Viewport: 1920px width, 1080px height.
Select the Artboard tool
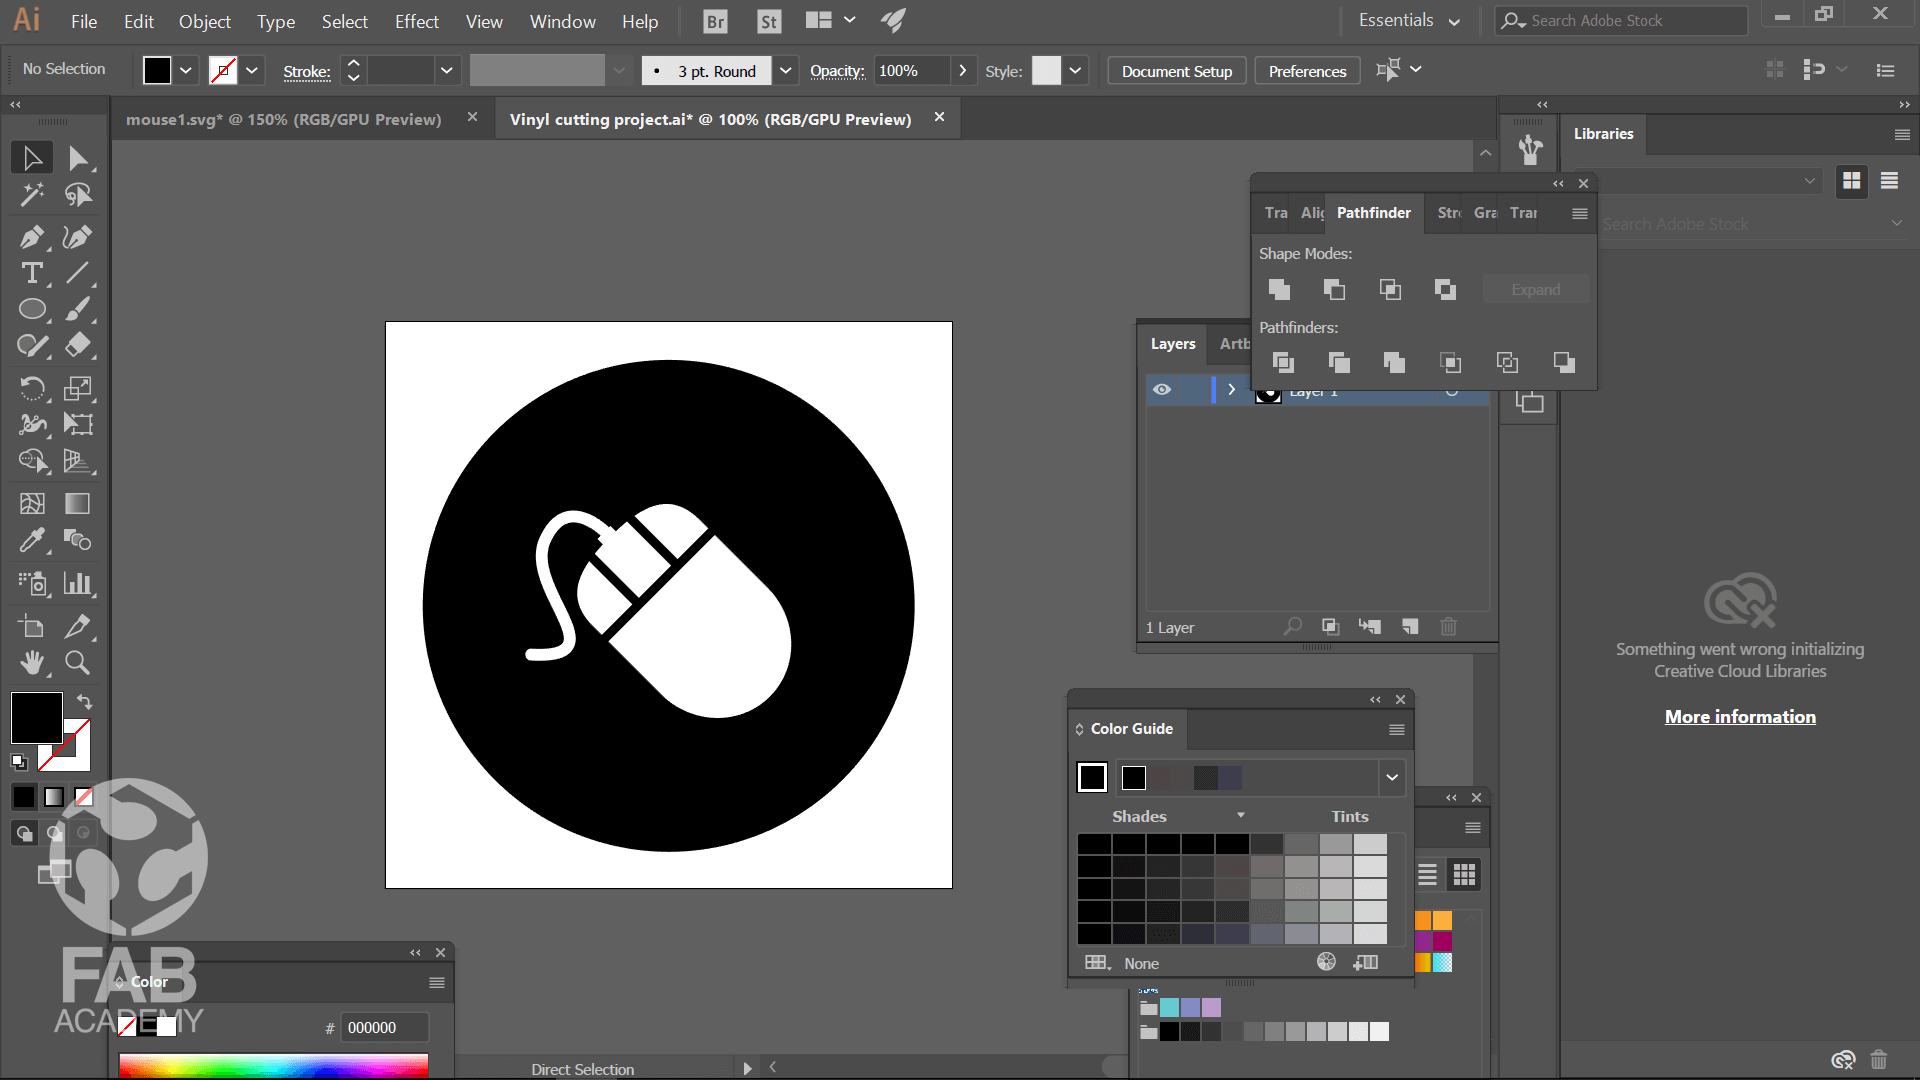32,626
